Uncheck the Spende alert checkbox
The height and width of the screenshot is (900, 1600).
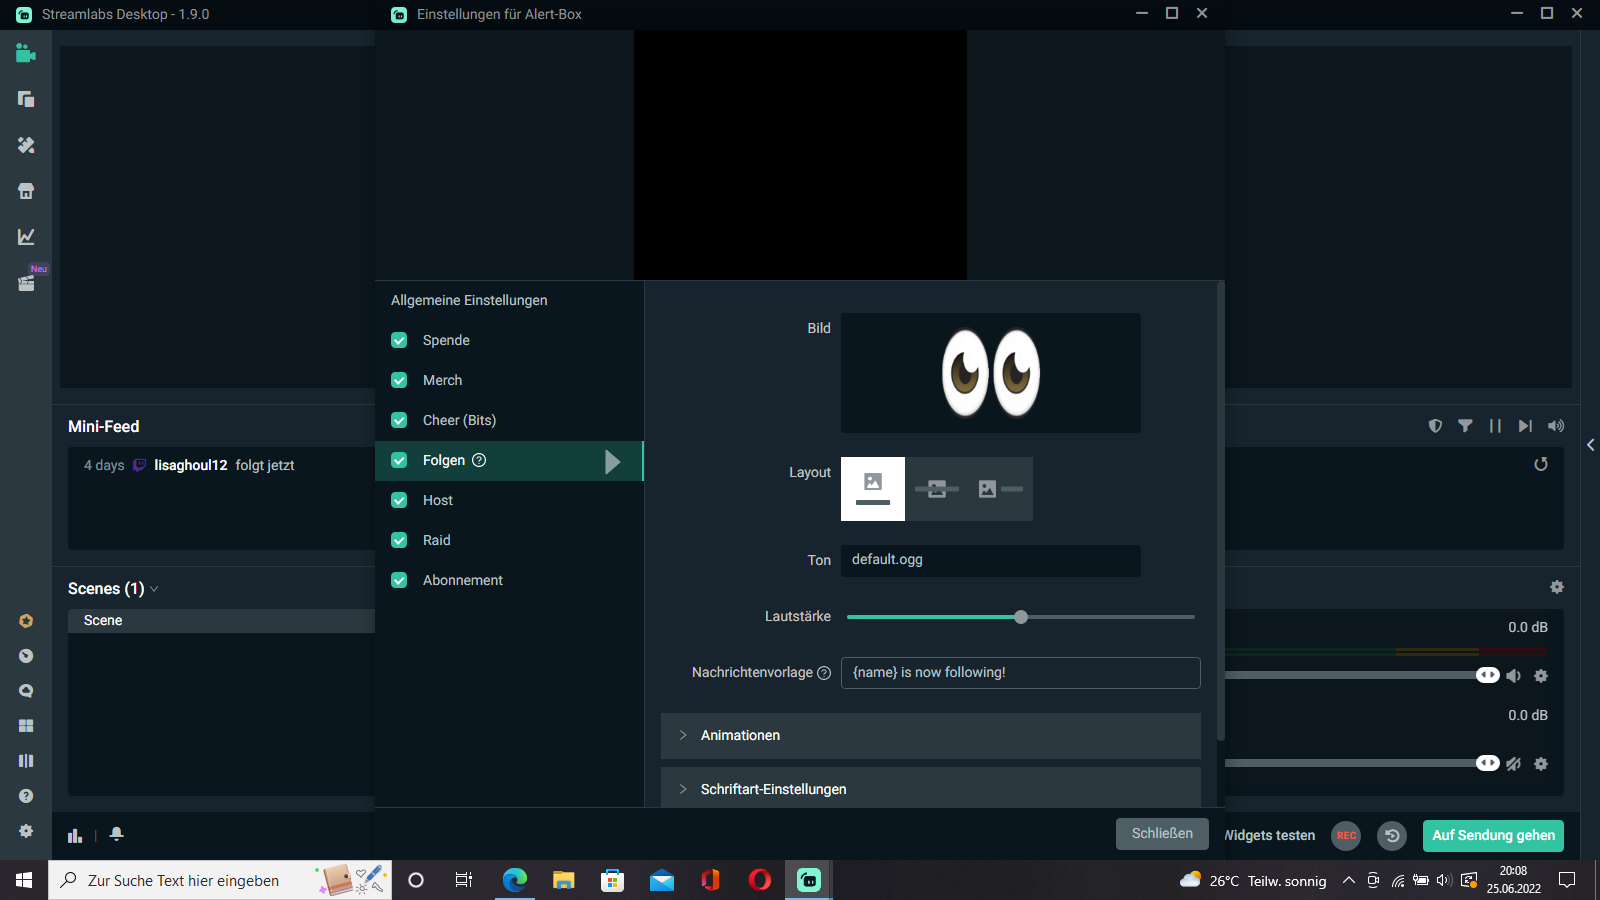(x=399, y=340)
